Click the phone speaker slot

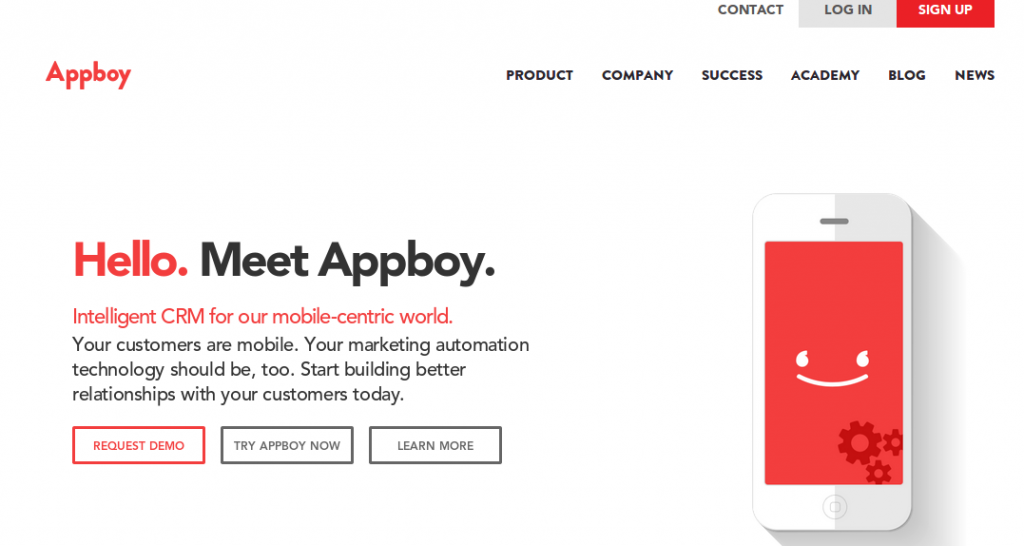click(x=834, y=221)
